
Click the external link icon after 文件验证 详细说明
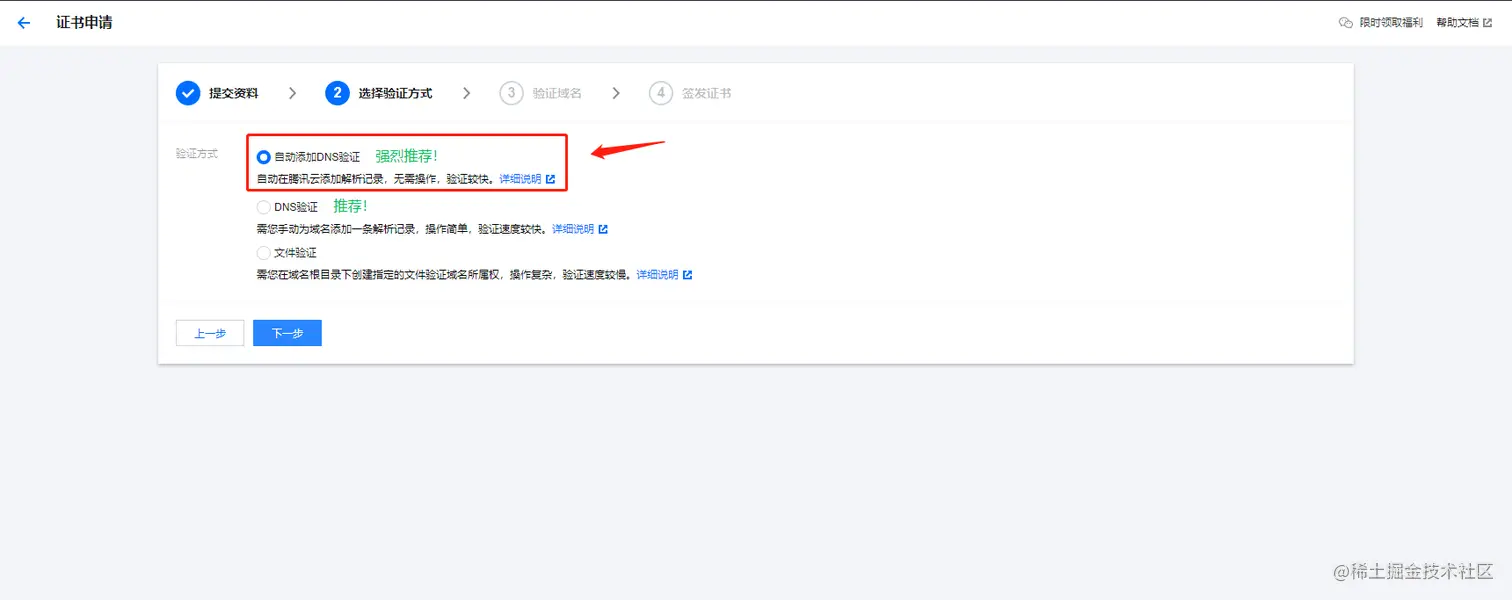pyautogui.click(x=687, y=274)
